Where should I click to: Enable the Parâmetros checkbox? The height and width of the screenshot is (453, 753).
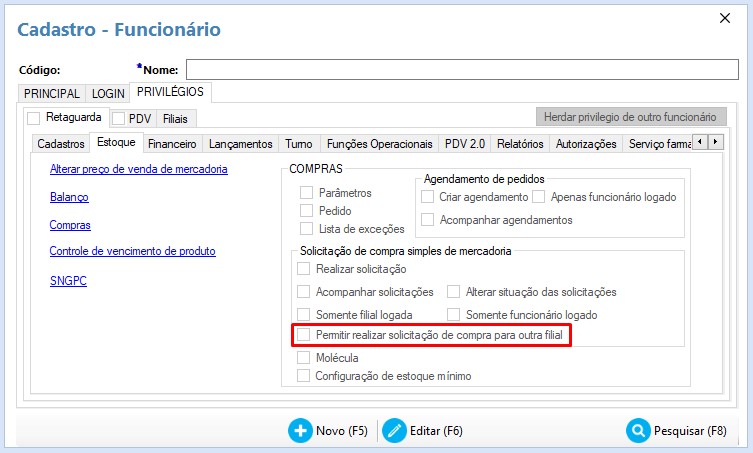pos(307,192)
